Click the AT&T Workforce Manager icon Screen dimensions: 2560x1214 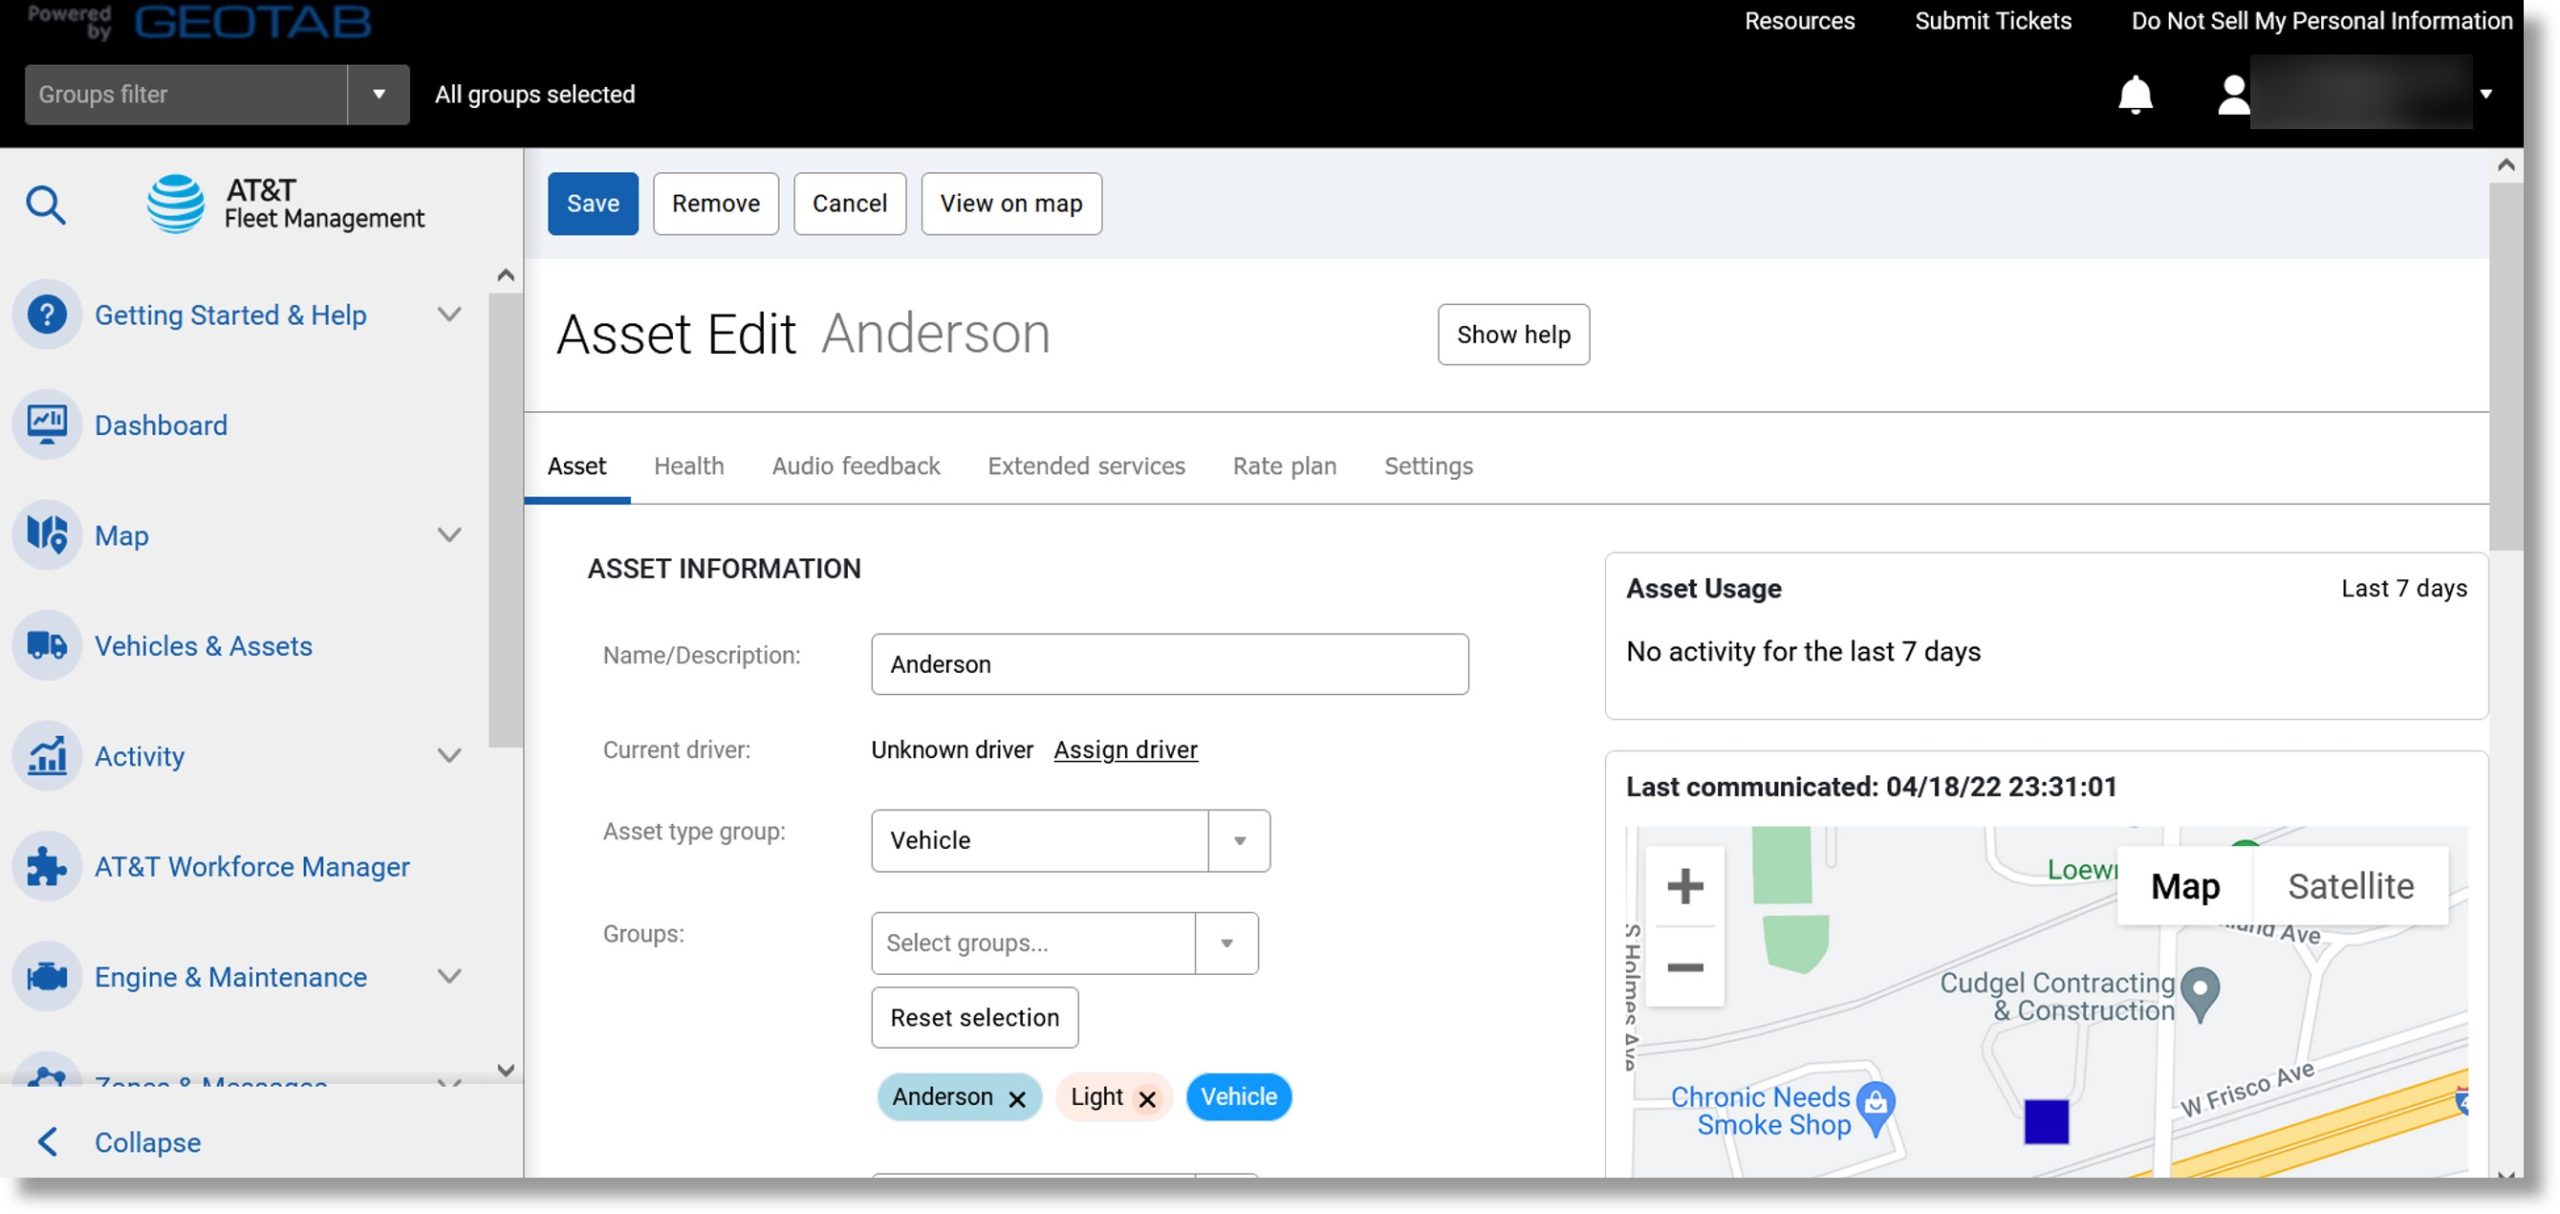[47, 865]
